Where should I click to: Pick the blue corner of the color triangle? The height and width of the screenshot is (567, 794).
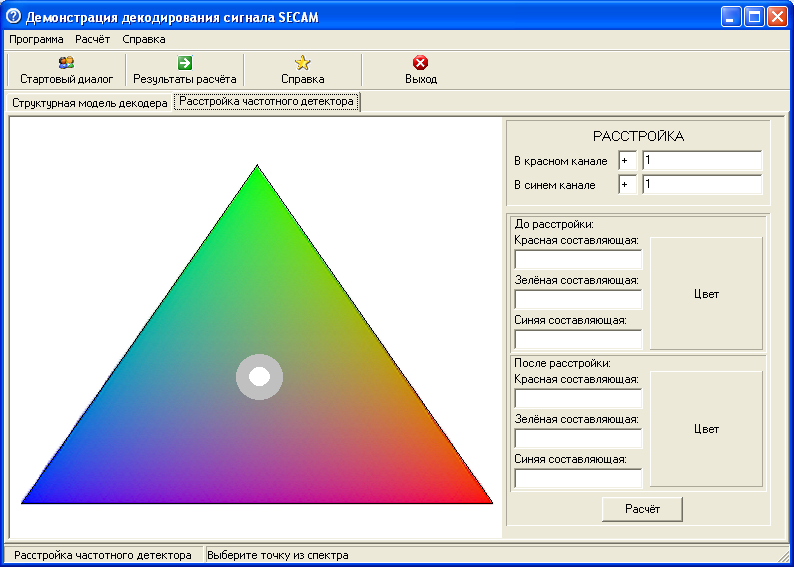click(x=26, y=500)
